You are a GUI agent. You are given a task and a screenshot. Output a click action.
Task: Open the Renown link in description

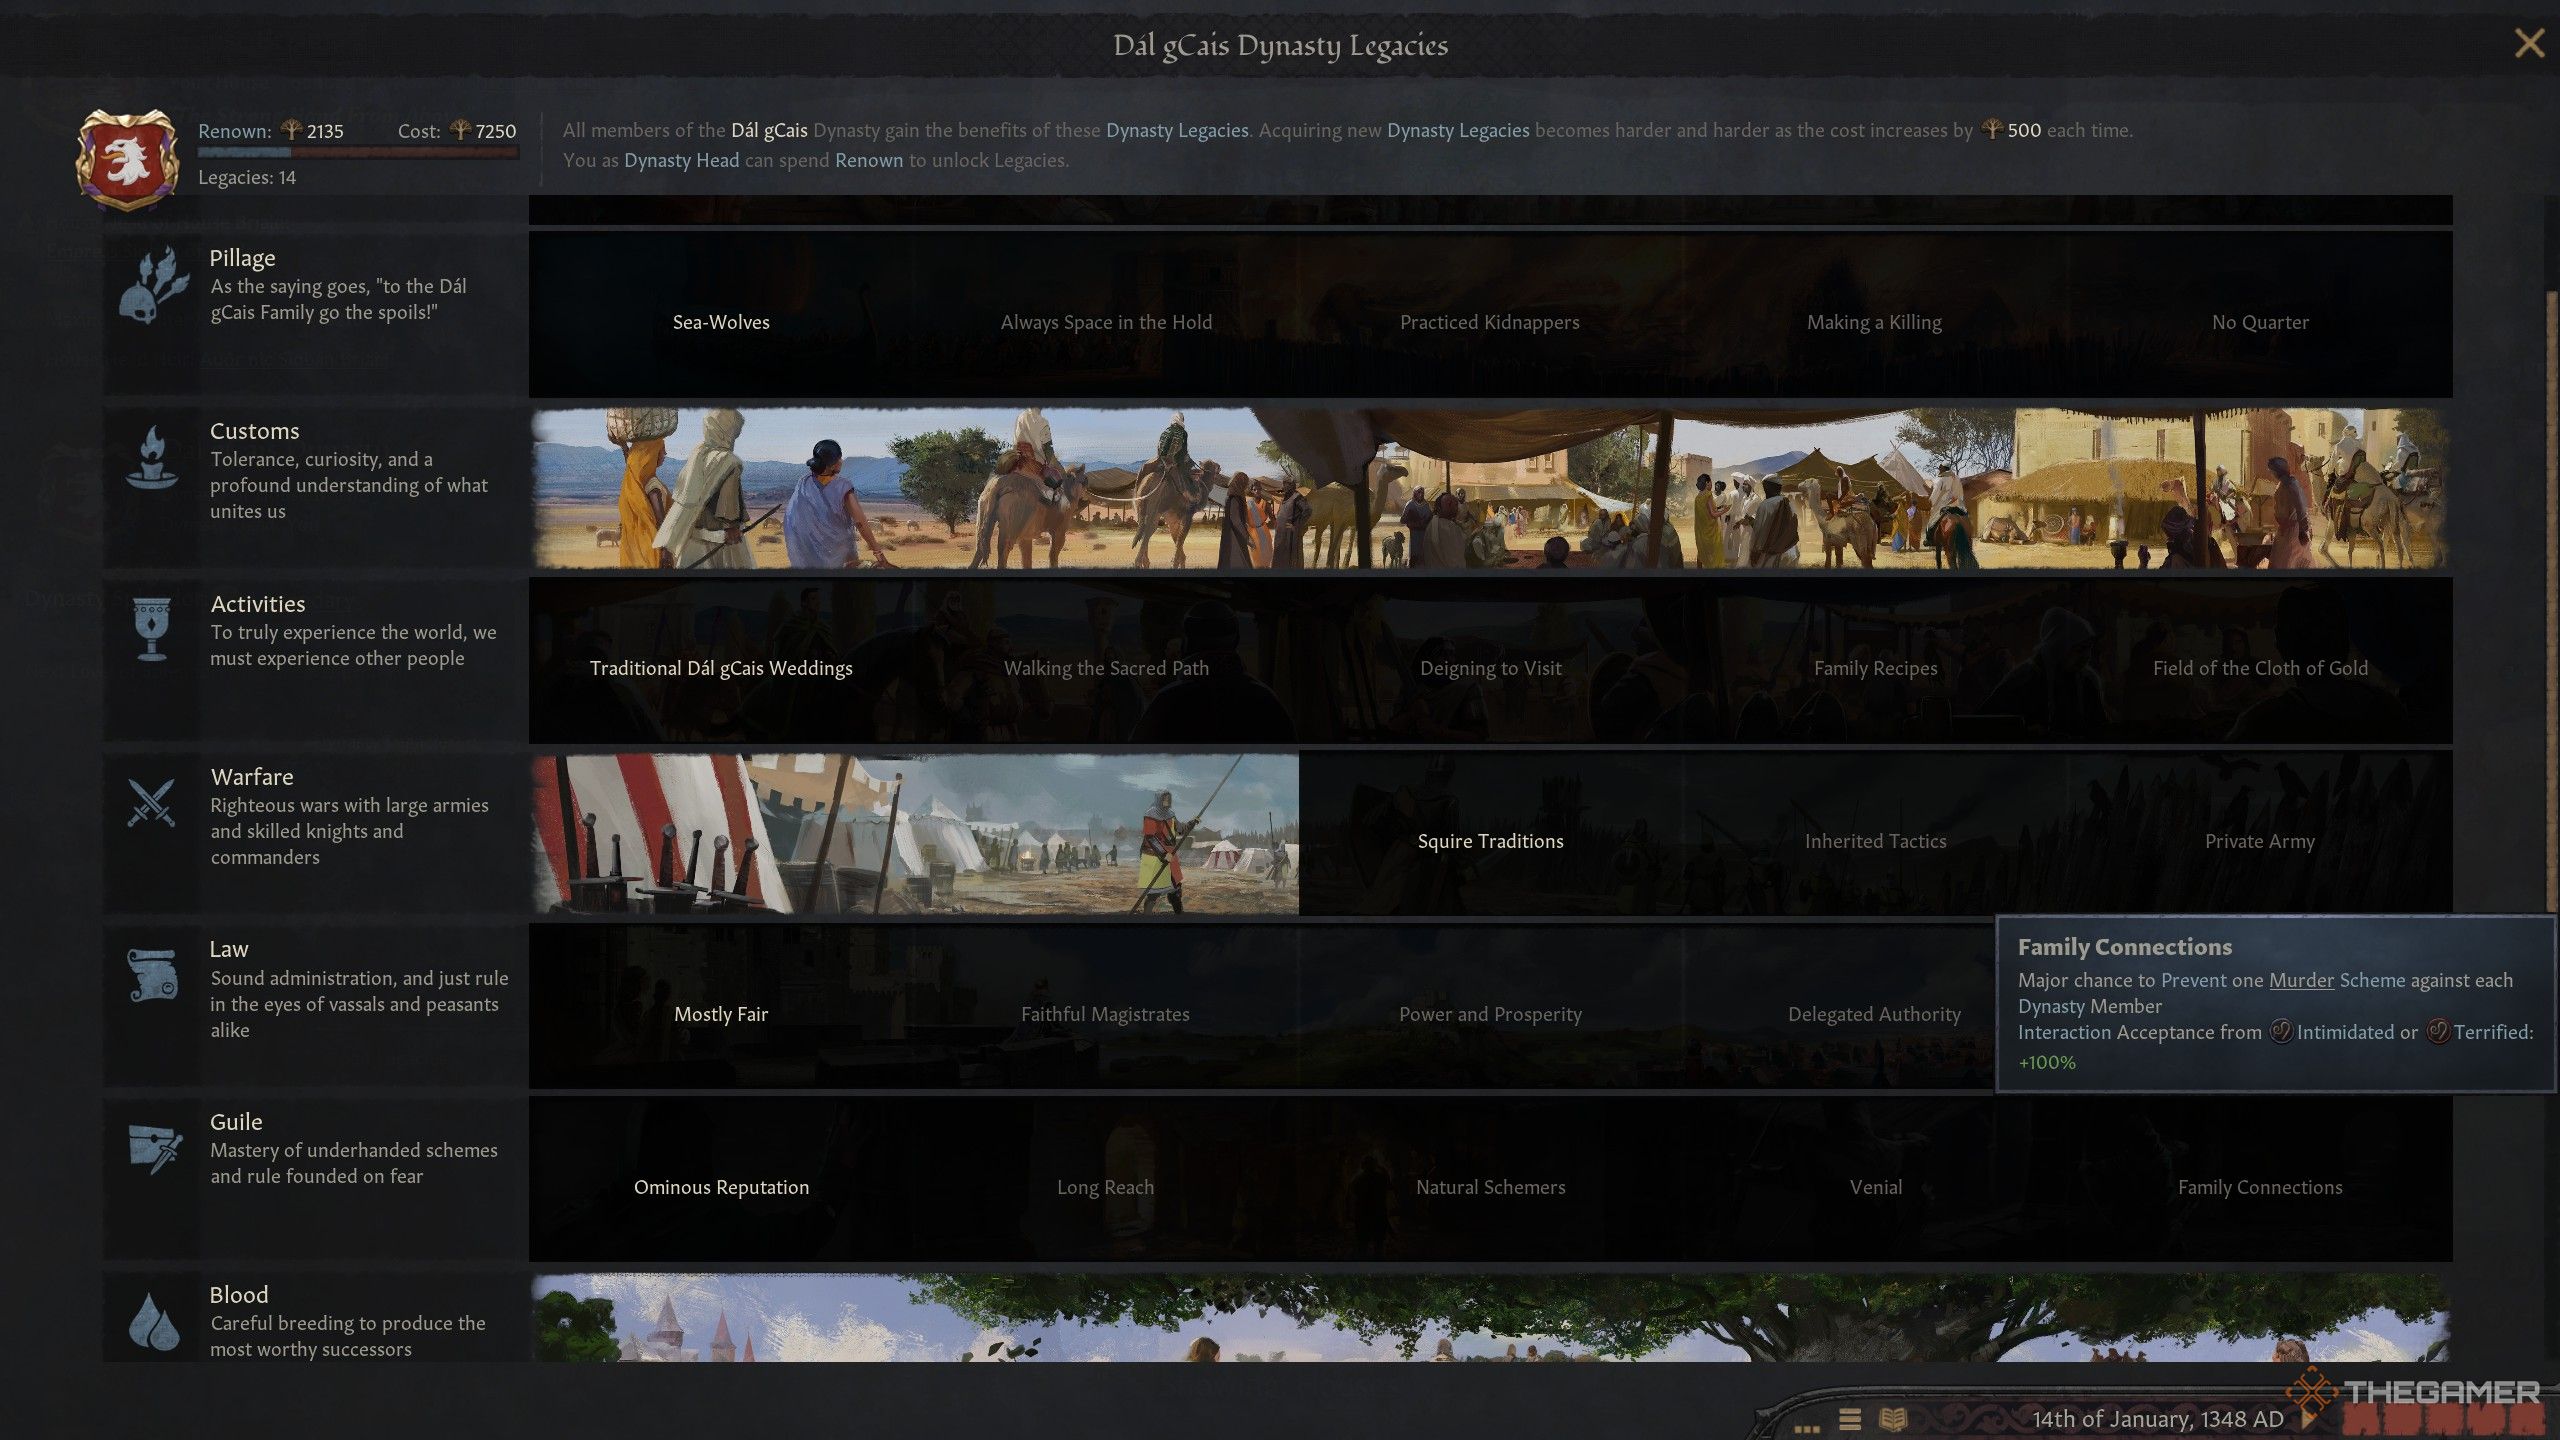(x=869, y=160)
